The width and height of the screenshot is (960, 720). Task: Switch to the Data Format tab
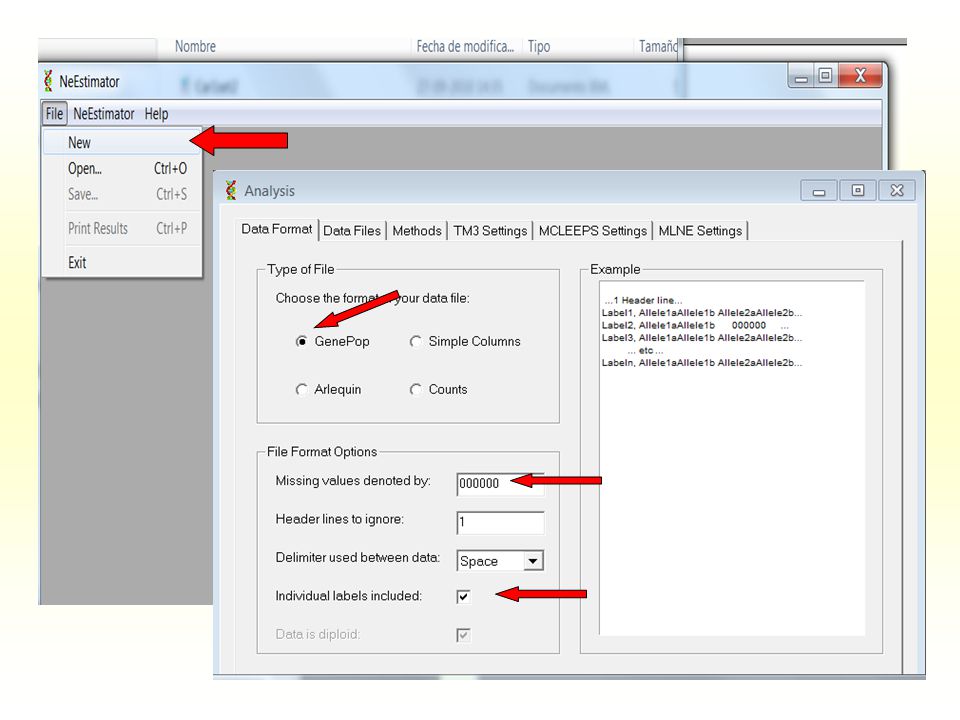click(x=277, y=229)
